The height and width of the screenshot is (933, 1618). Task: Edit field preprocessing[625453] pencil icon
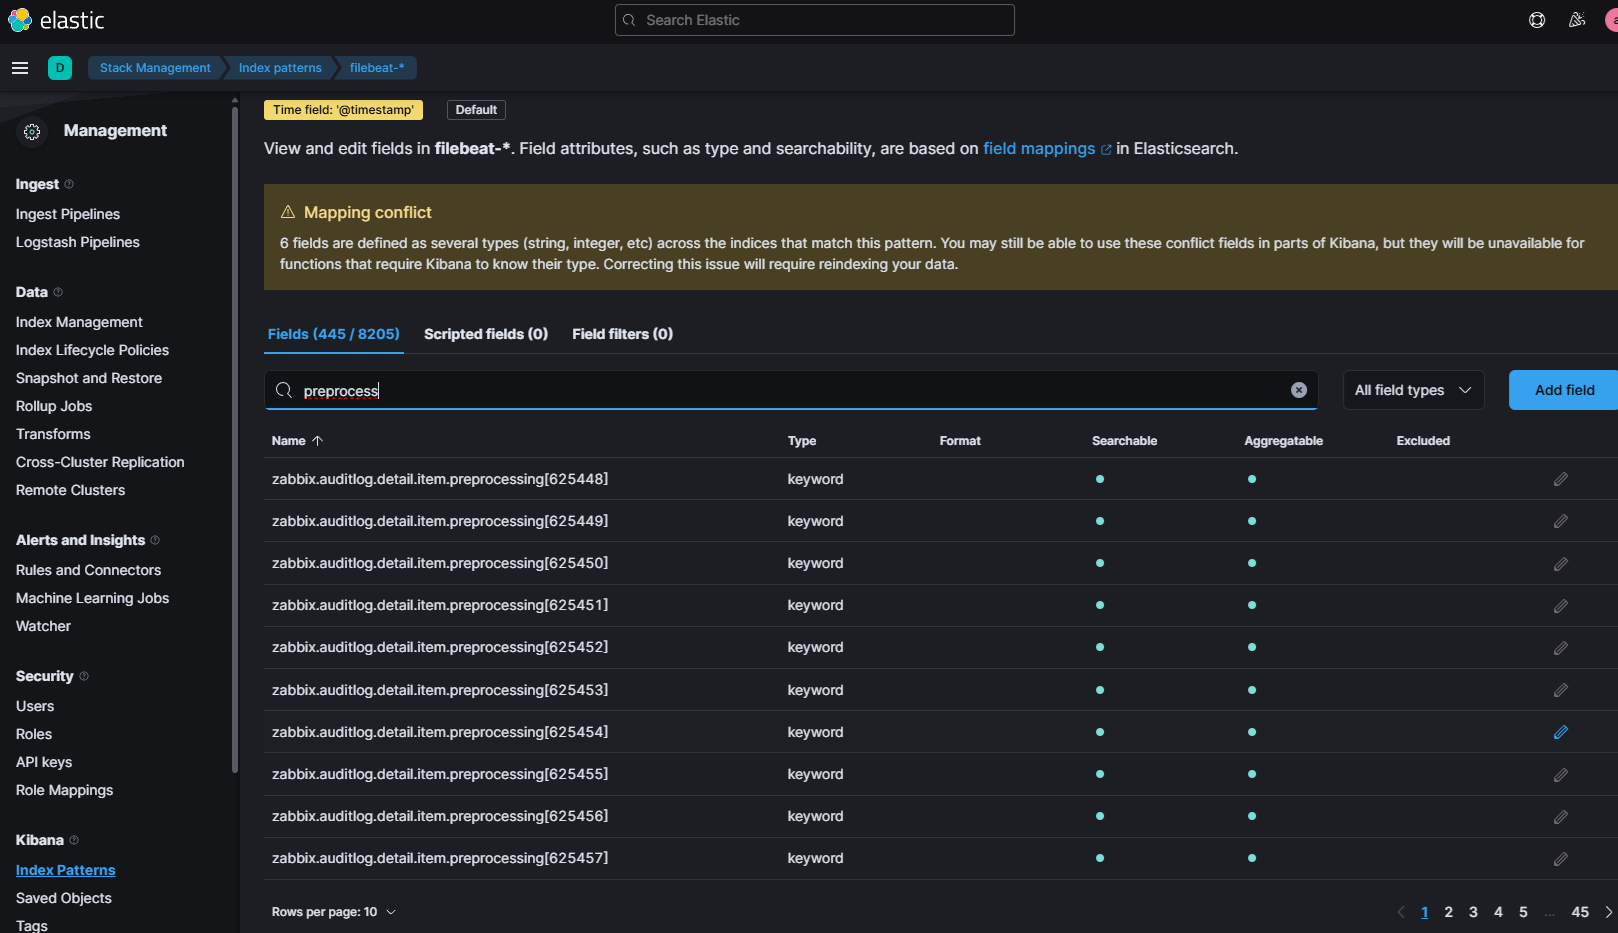pyautogui.click(x=1561, y=690)
